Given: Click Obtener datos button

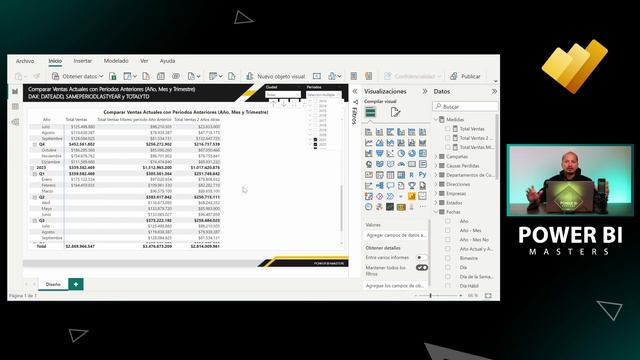Looking at the screenshot, I should 78,76.
